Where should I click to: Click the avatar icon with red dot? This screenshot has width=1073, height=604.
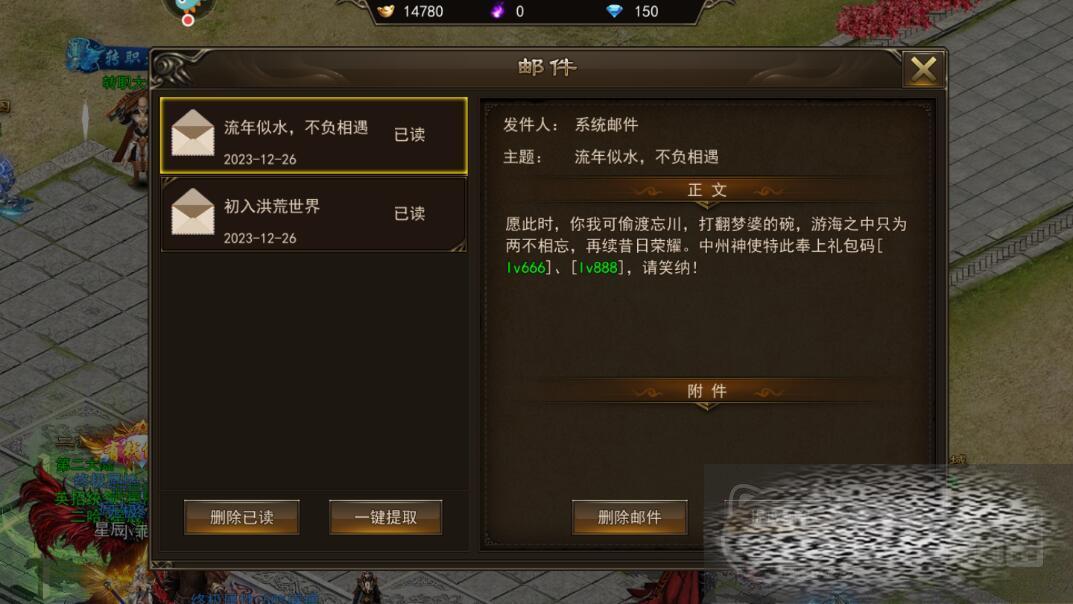click(188, 10)
